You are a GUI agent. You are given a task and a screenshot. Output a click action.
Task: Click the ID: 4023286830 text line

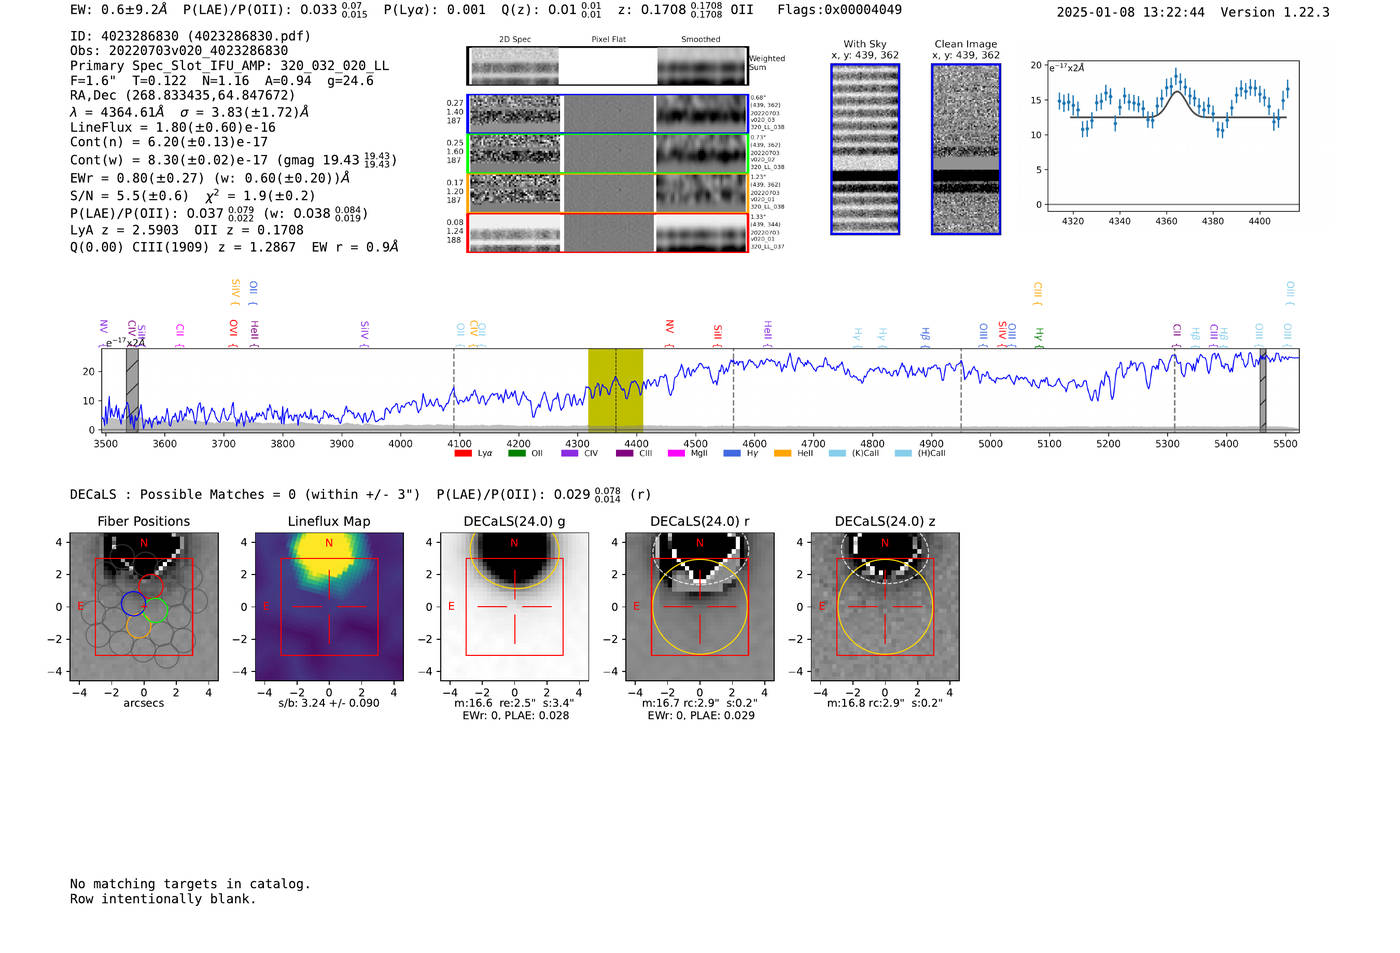click(x=190, y=36)
